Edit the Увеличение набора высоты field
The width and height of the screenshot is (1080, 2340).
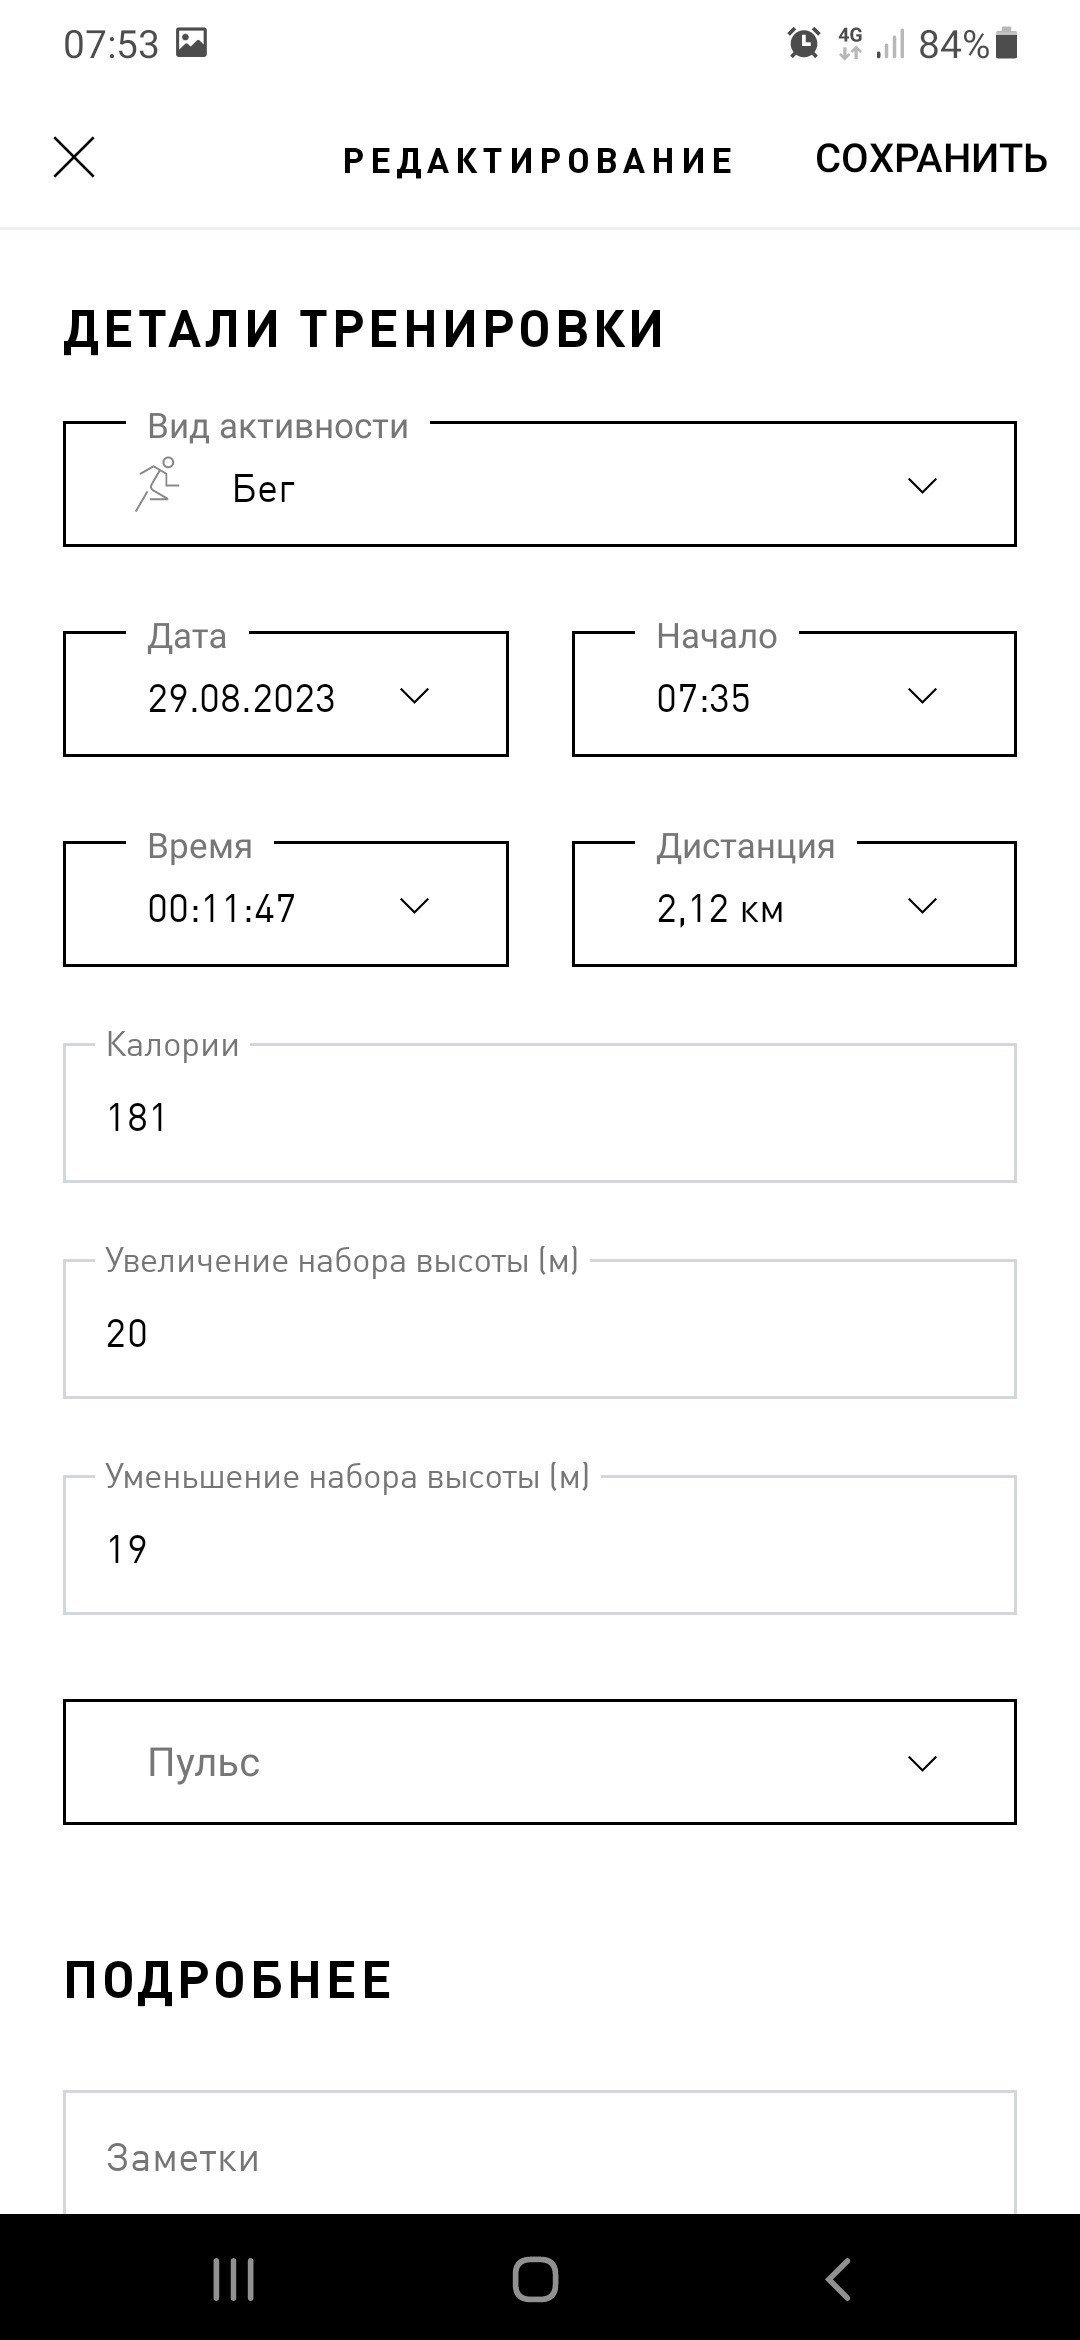click(x=540, y=1329)
